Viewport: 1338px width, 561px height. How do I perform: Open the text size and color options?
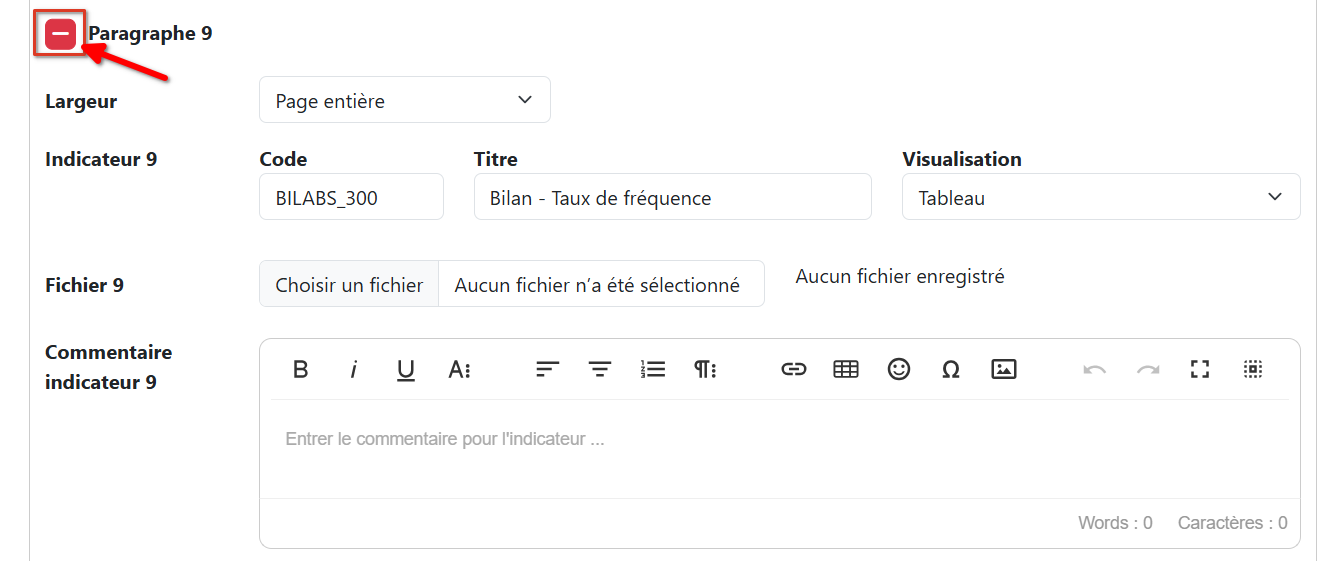tap(459, 369)
